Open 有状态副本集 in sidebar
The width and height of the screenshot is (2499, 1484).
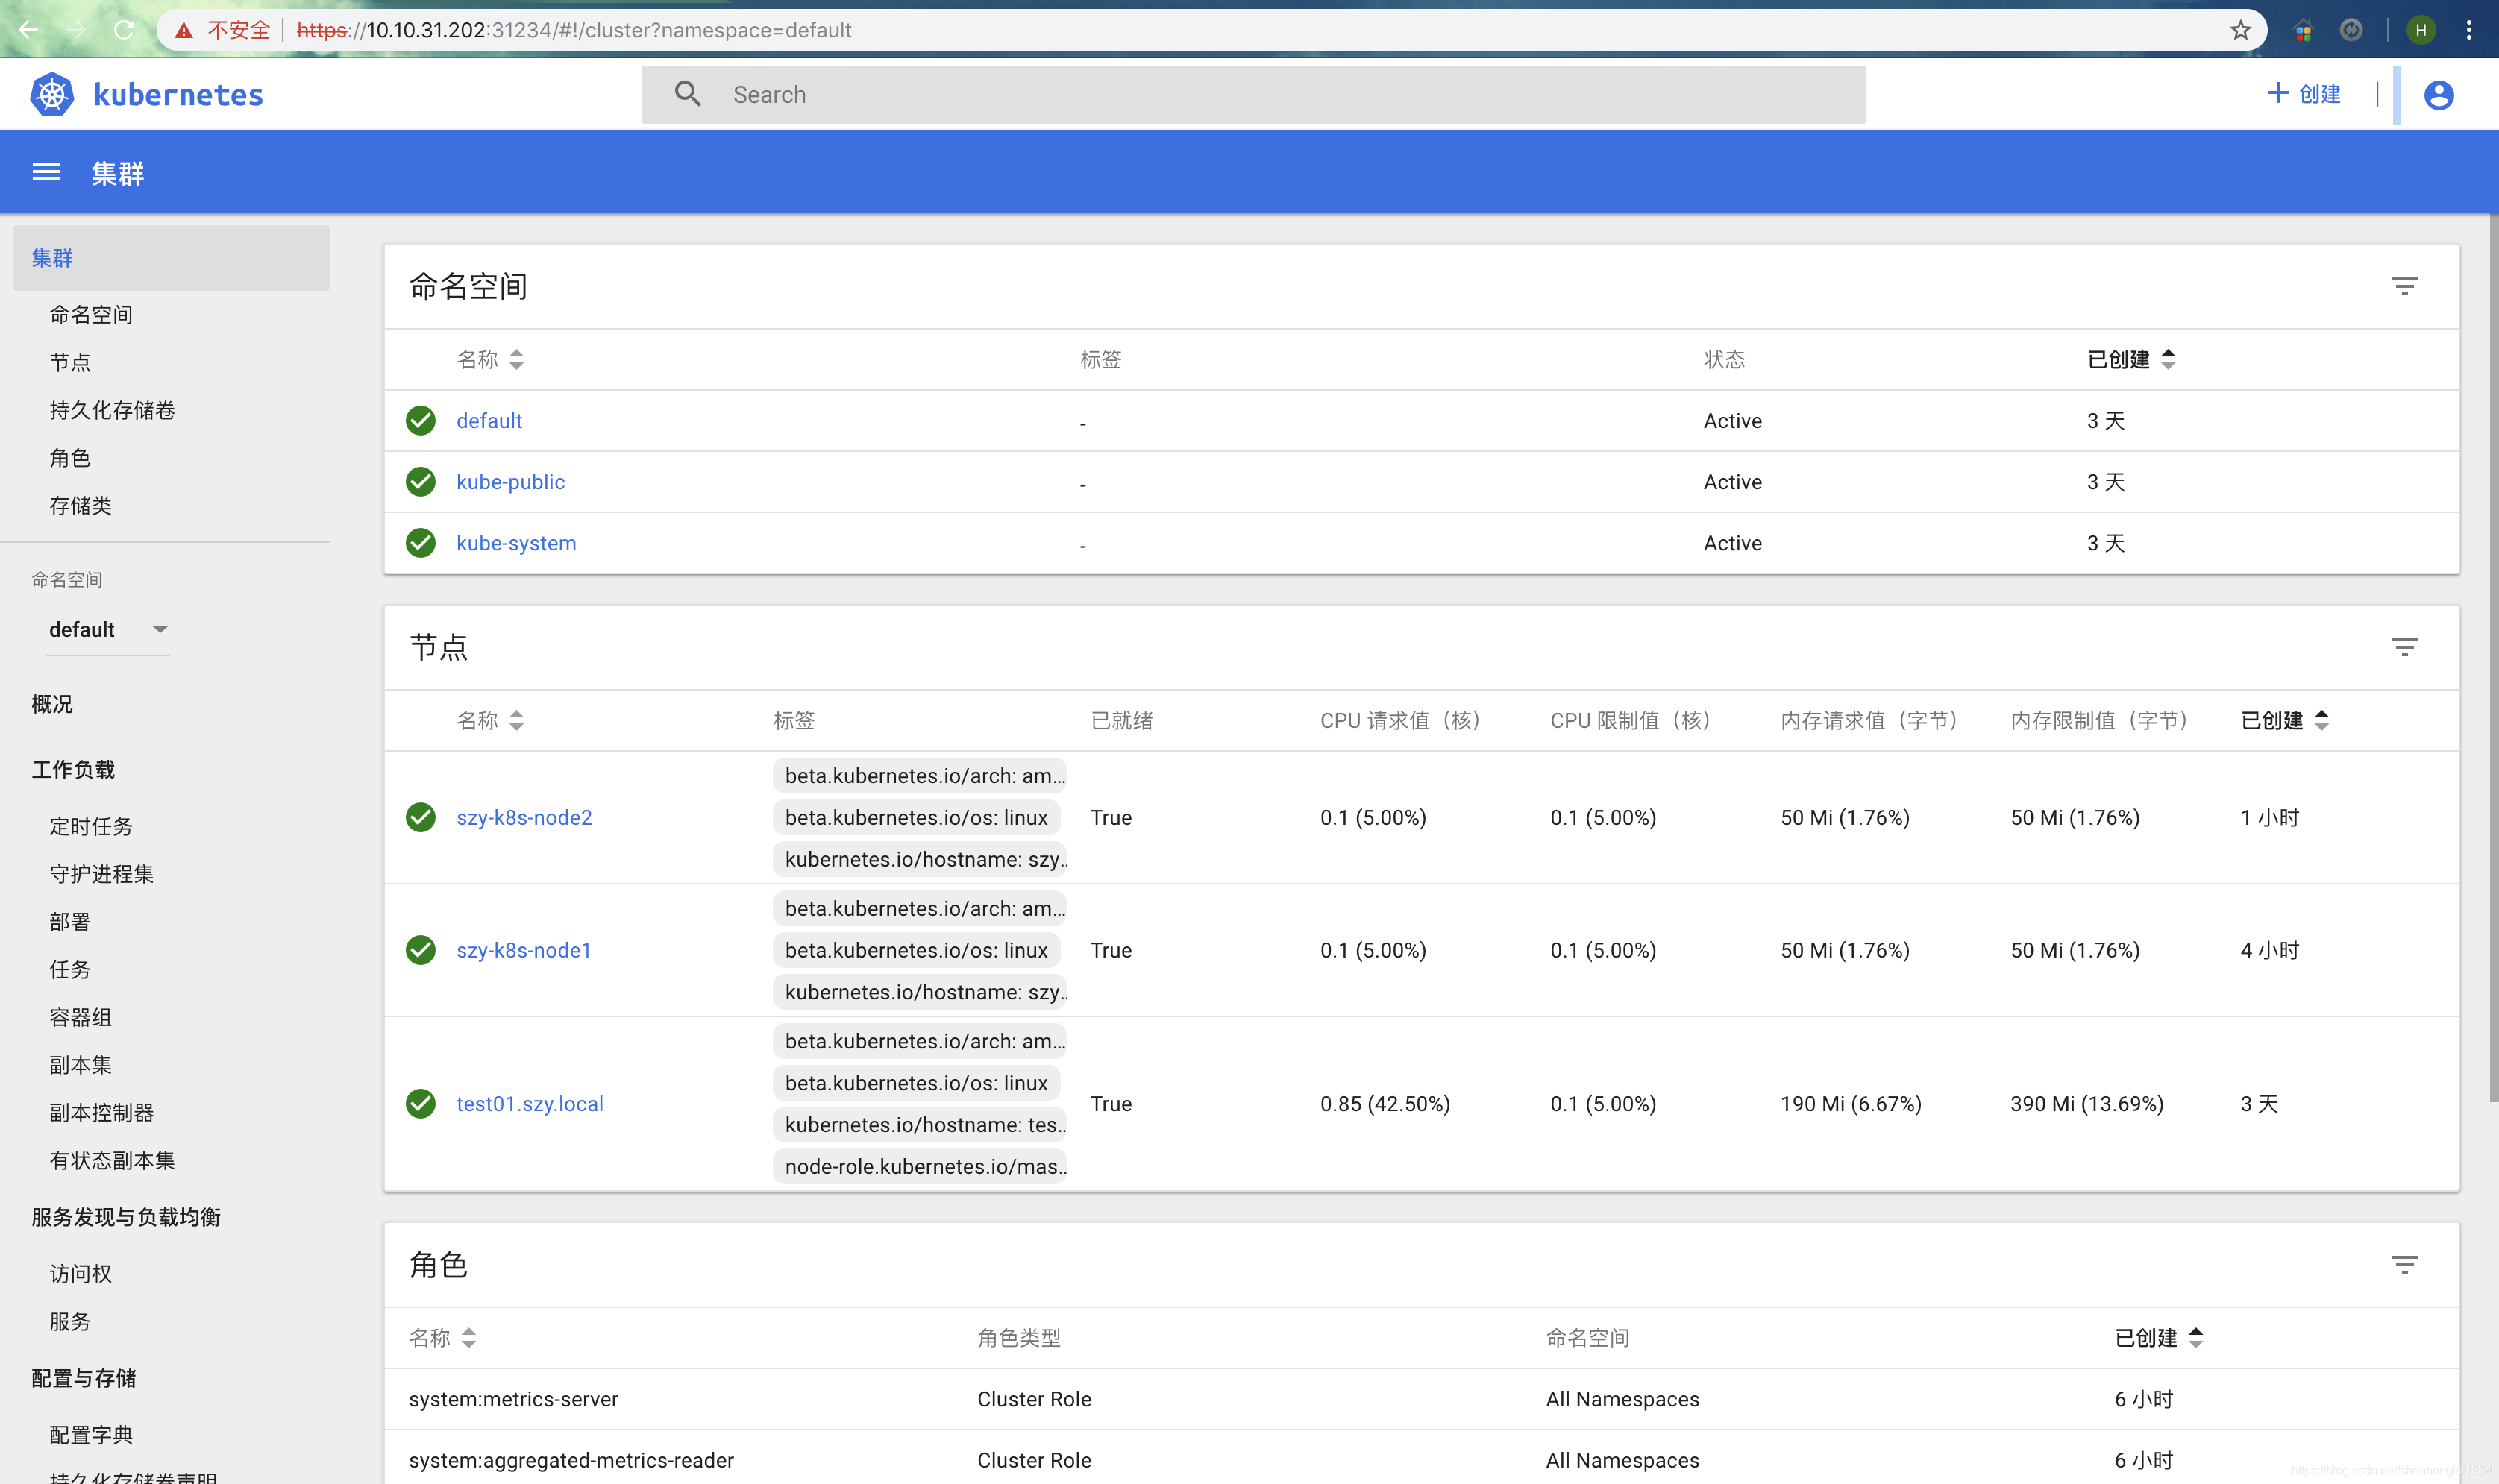pyautogui.click(x=112, y=1161)
